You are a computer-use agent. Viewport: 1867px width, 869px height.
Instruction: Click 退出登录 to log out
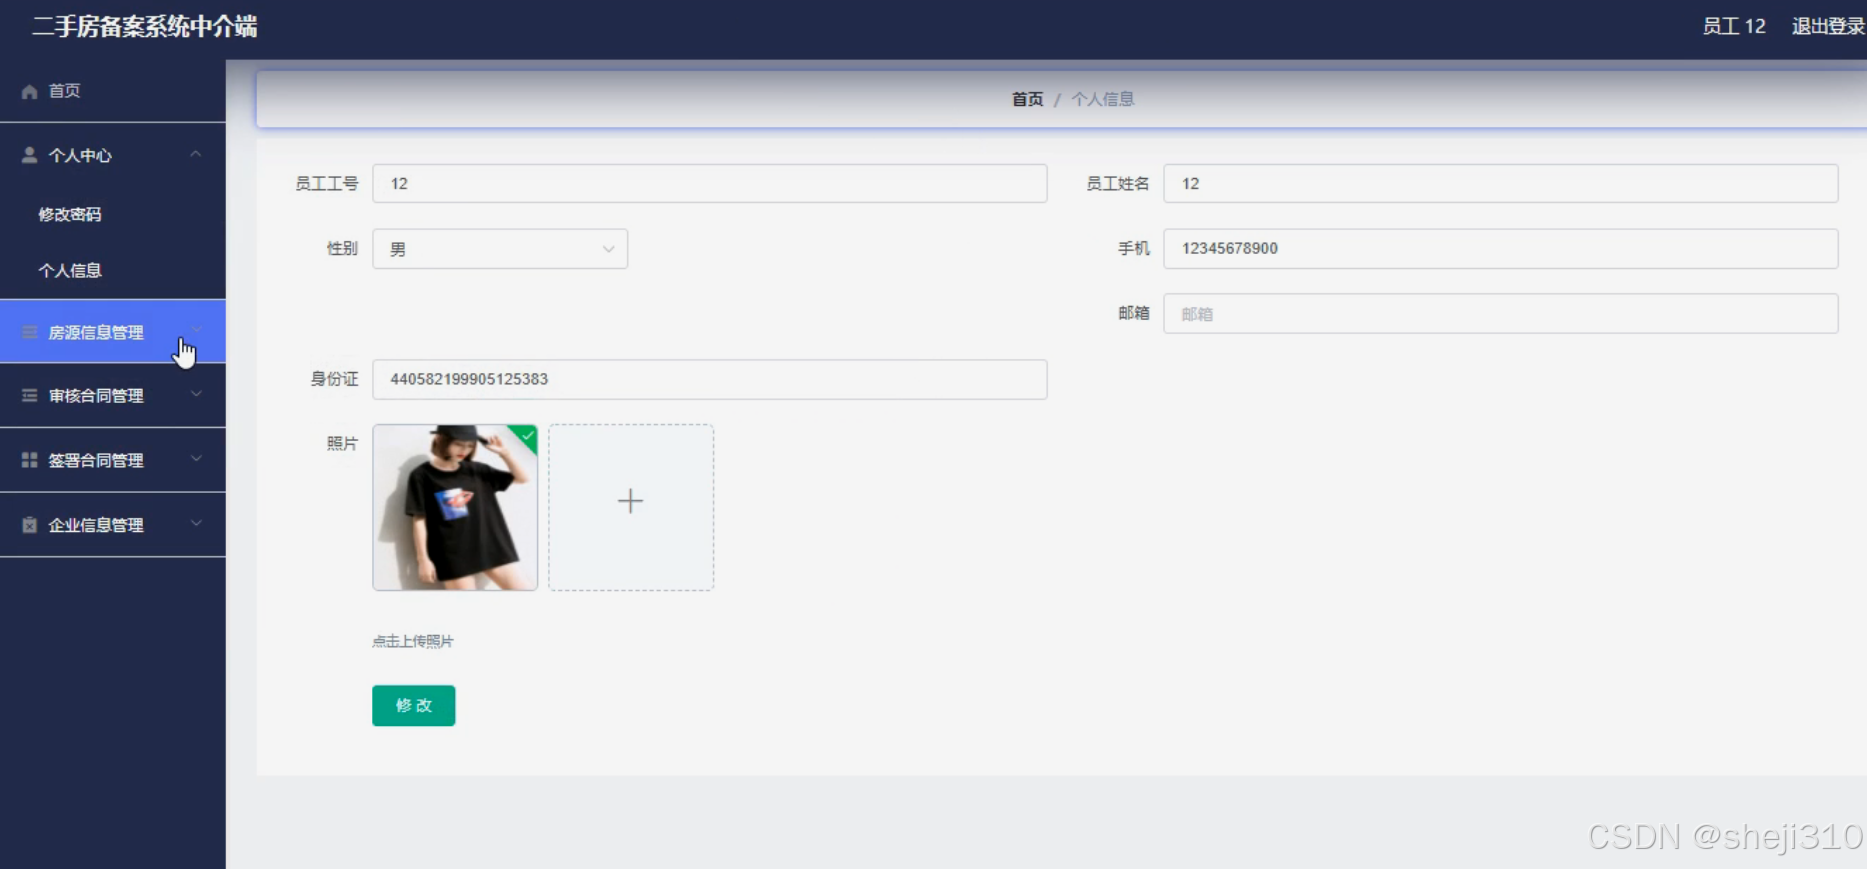point(1828,26)
